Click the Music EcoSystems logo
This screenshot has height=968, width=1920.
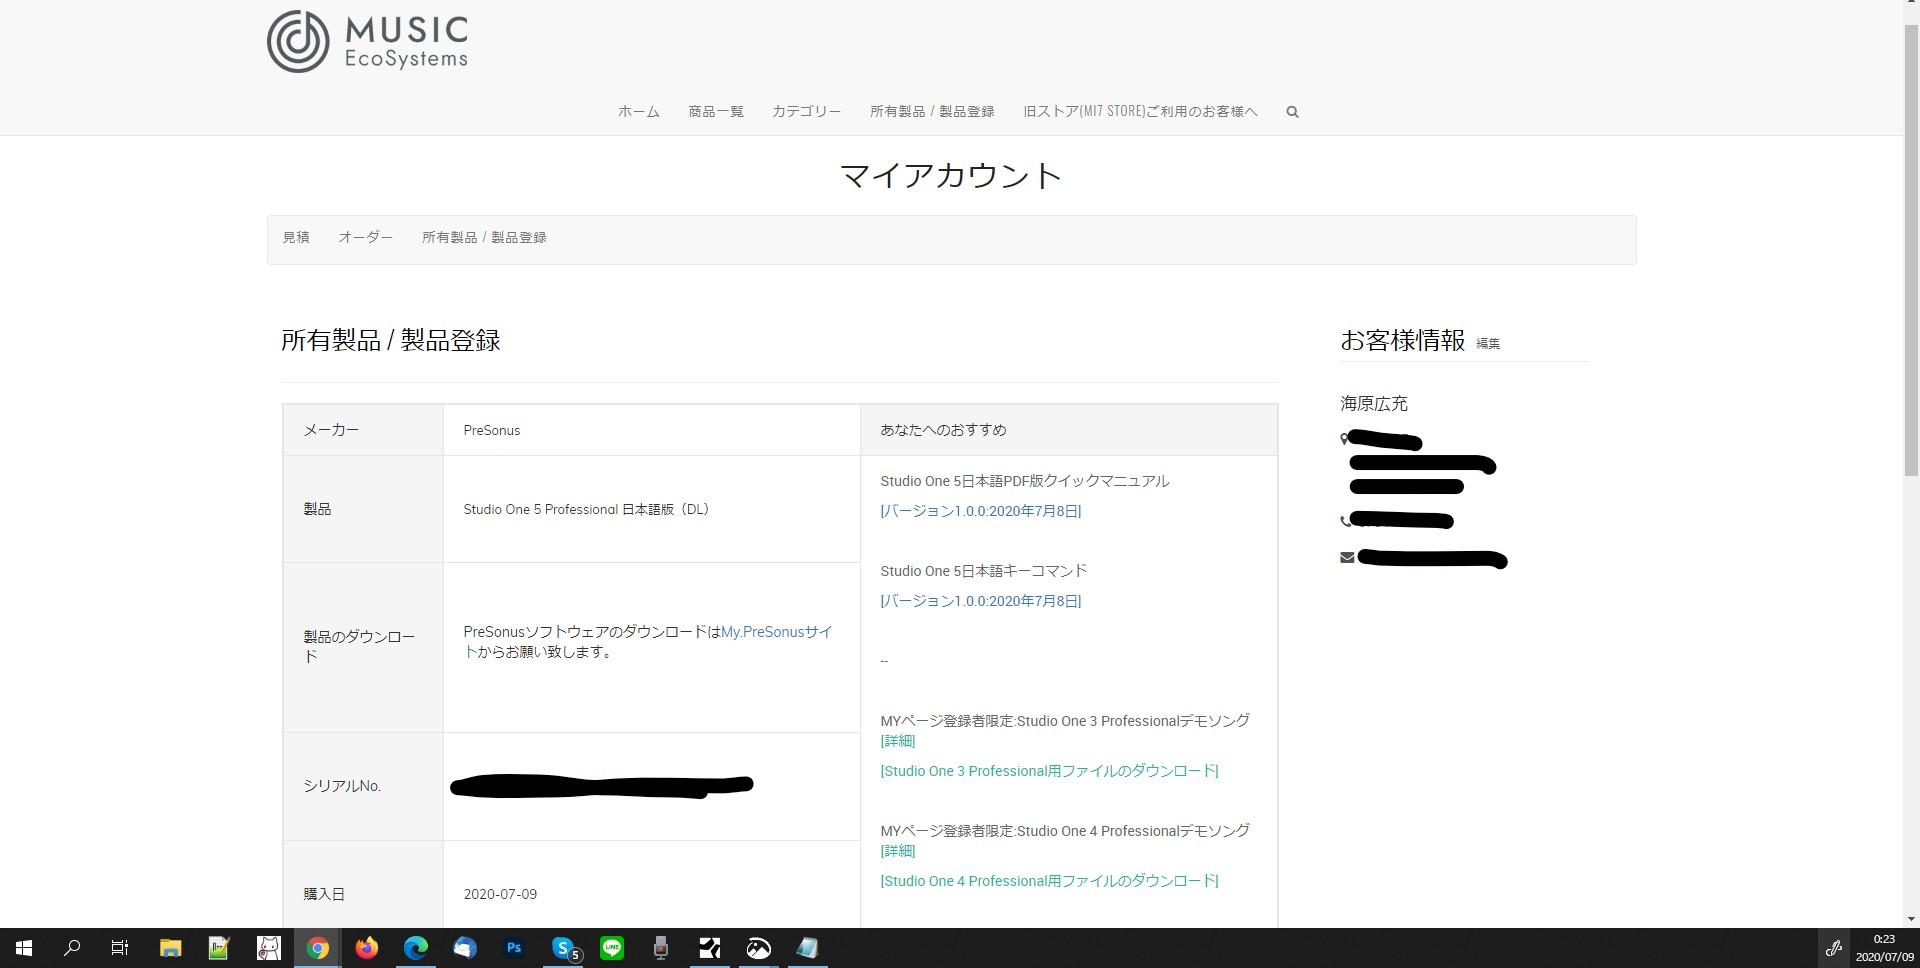367,42
